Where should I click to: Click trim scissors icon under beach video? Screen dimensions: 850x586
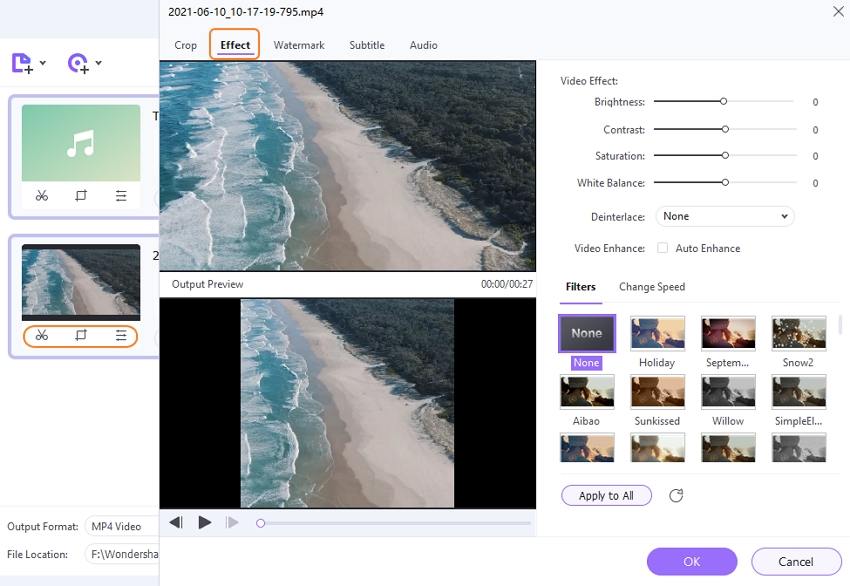42,336
